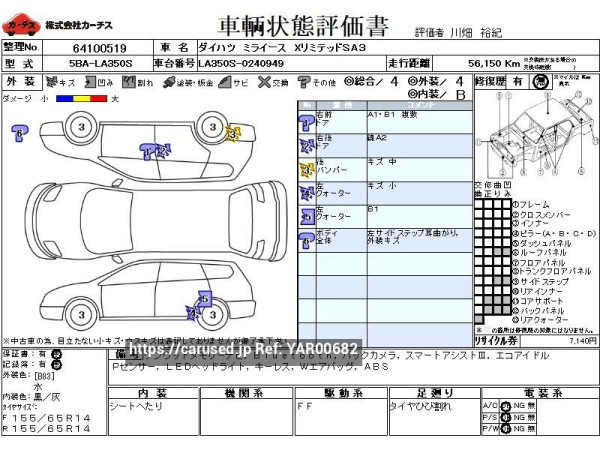Select the 割れ crack legend icon
Screen dimensions: 600x450
131,83
